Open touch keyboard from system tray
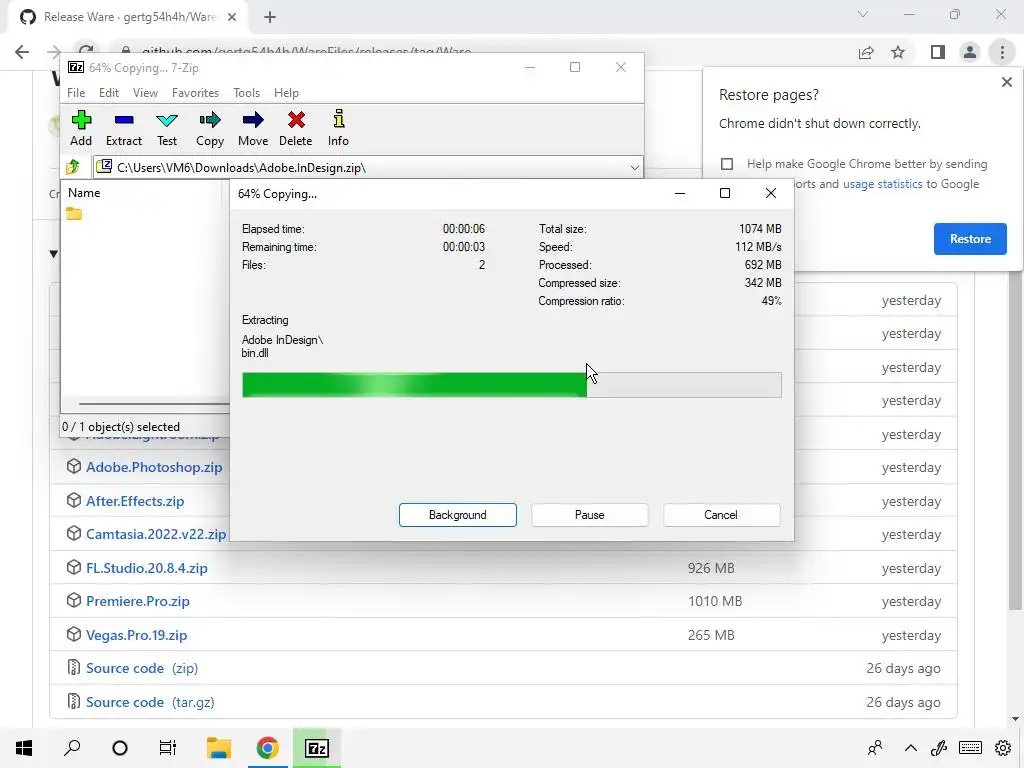 pyautogui.click(x=970, y=748)
